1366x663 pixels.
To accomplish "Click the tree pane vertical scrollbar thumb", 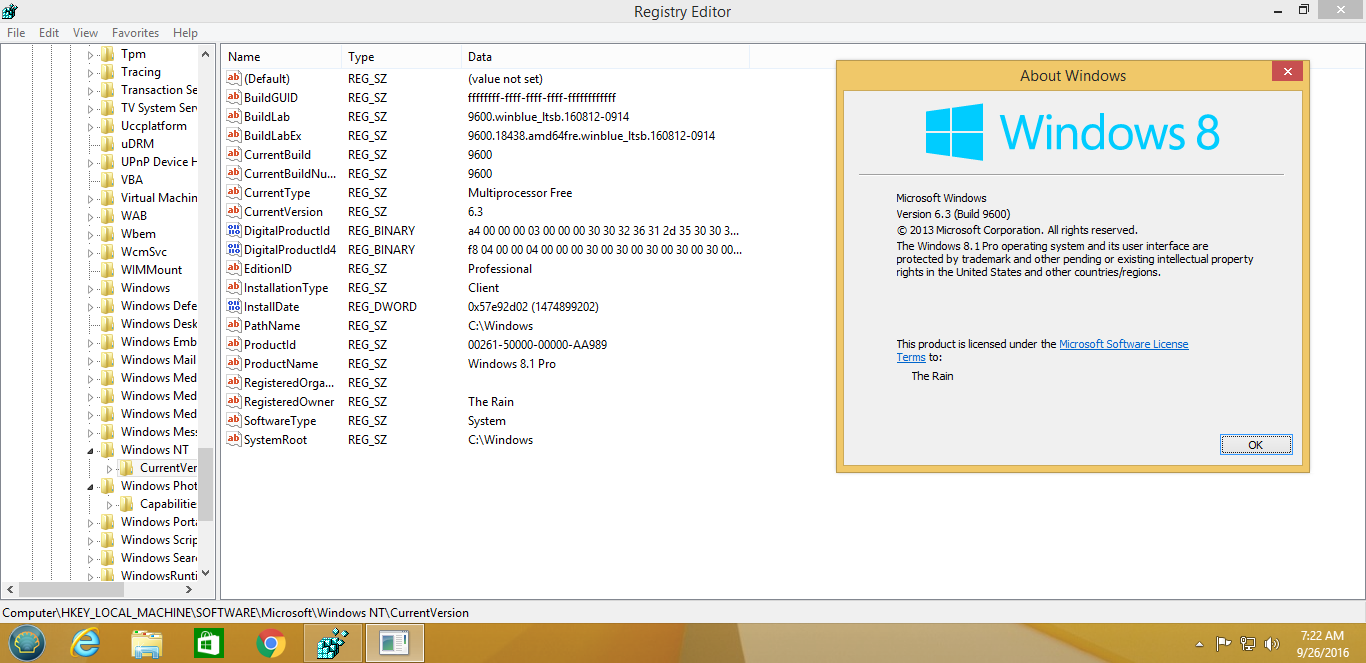I will [x=206, y=485].
